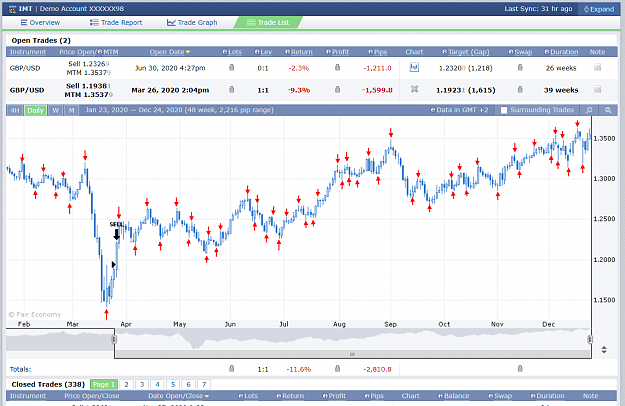This screenshot has height=406, width=625.
Task: Click the -2,810.8 total pips value
Action: pos(377,369)
